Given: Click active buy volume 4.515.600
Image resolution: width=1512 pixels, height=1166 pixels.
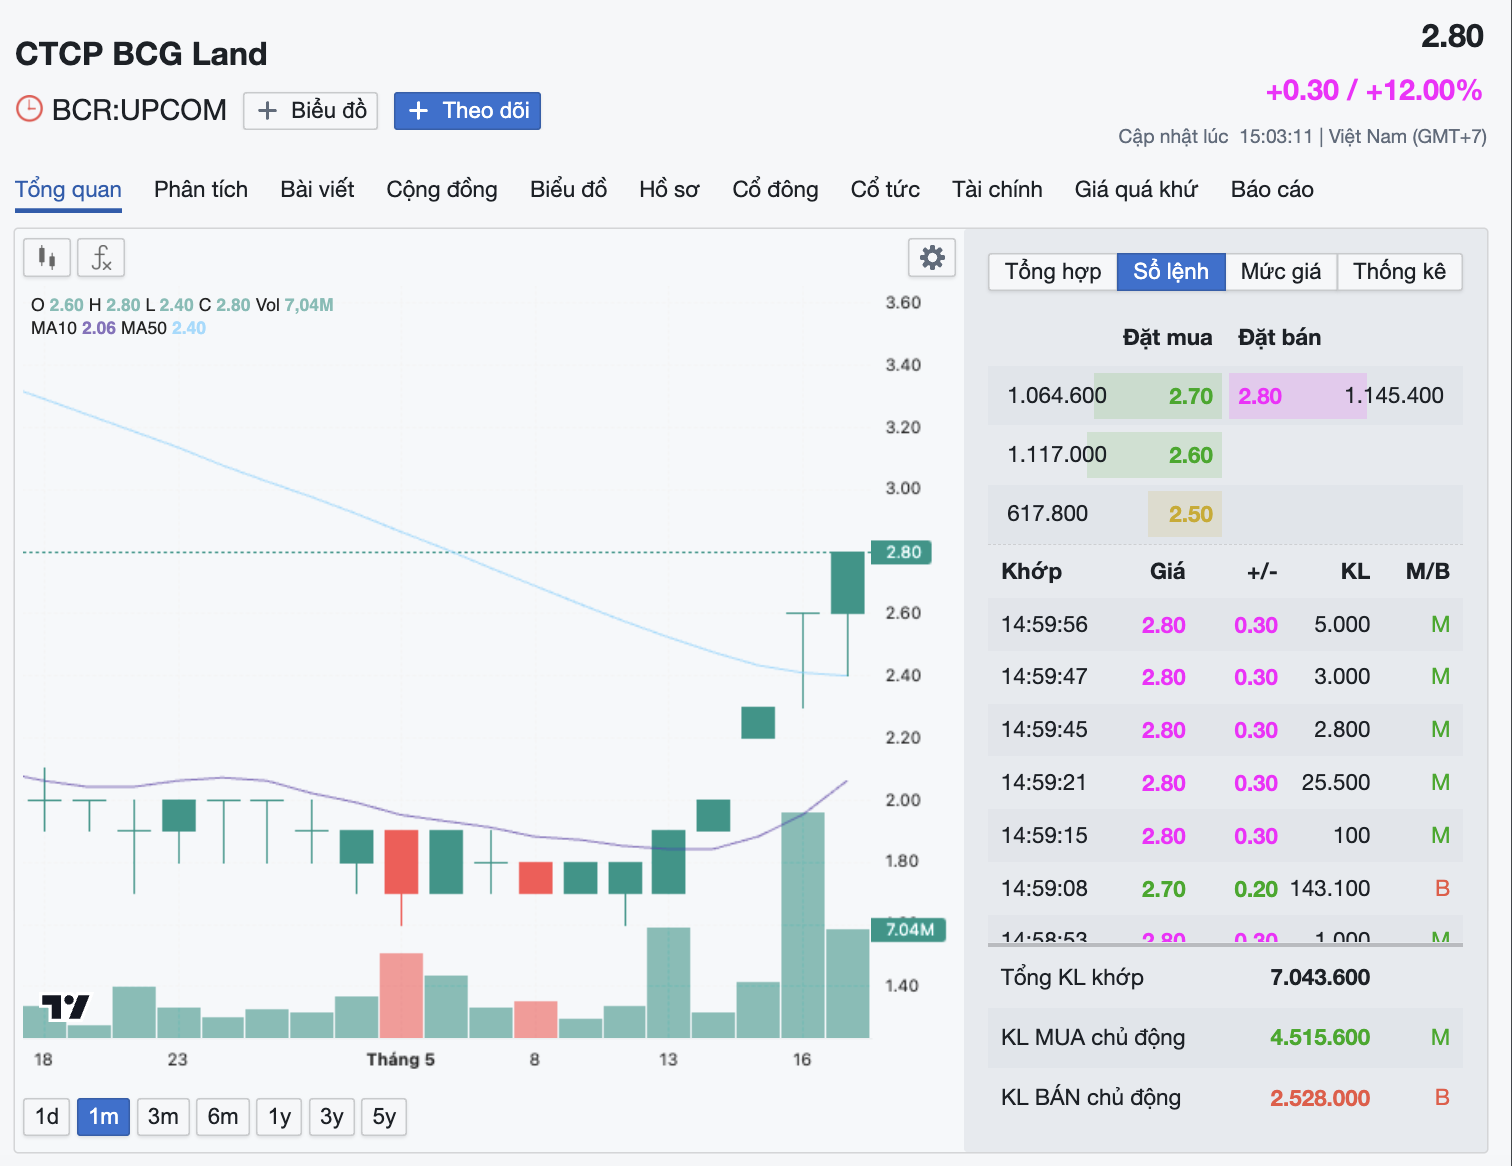Looking at the screenshot, I should click(x=1320, y=1038).
